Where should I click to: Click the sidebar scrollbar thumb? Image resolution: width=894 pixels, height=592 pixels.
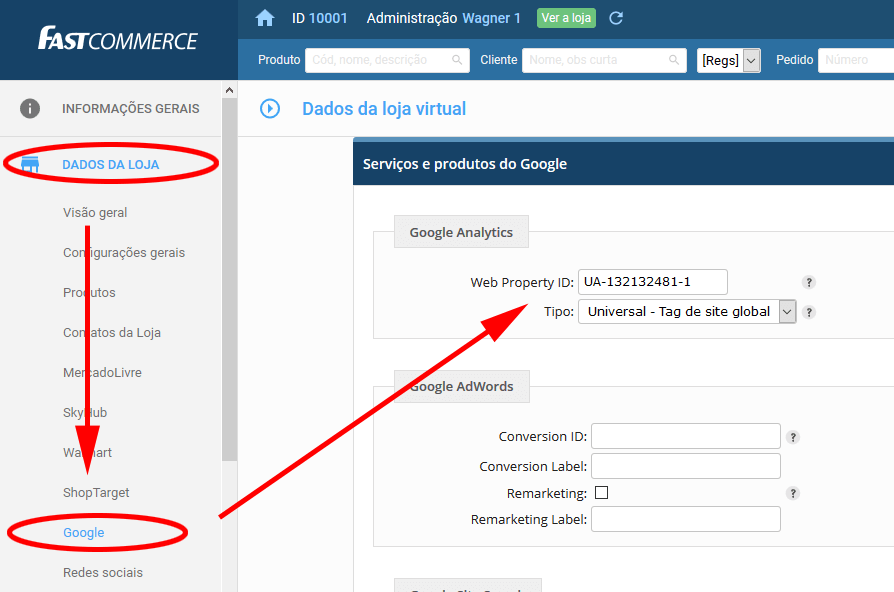(x=229, y=279)
